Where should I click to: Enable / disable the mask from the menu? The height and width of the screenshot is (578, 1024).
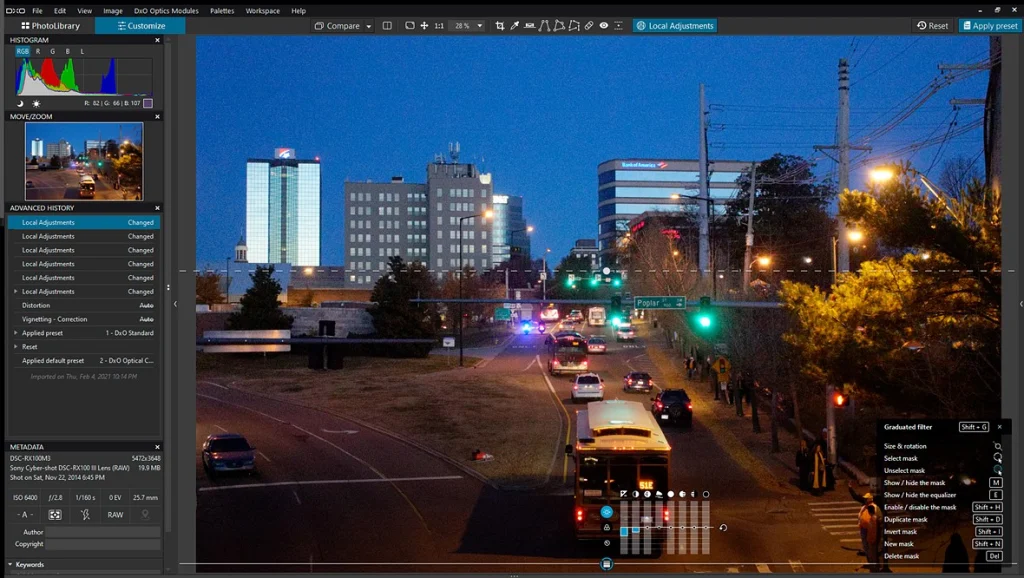[x=915, y=507]
